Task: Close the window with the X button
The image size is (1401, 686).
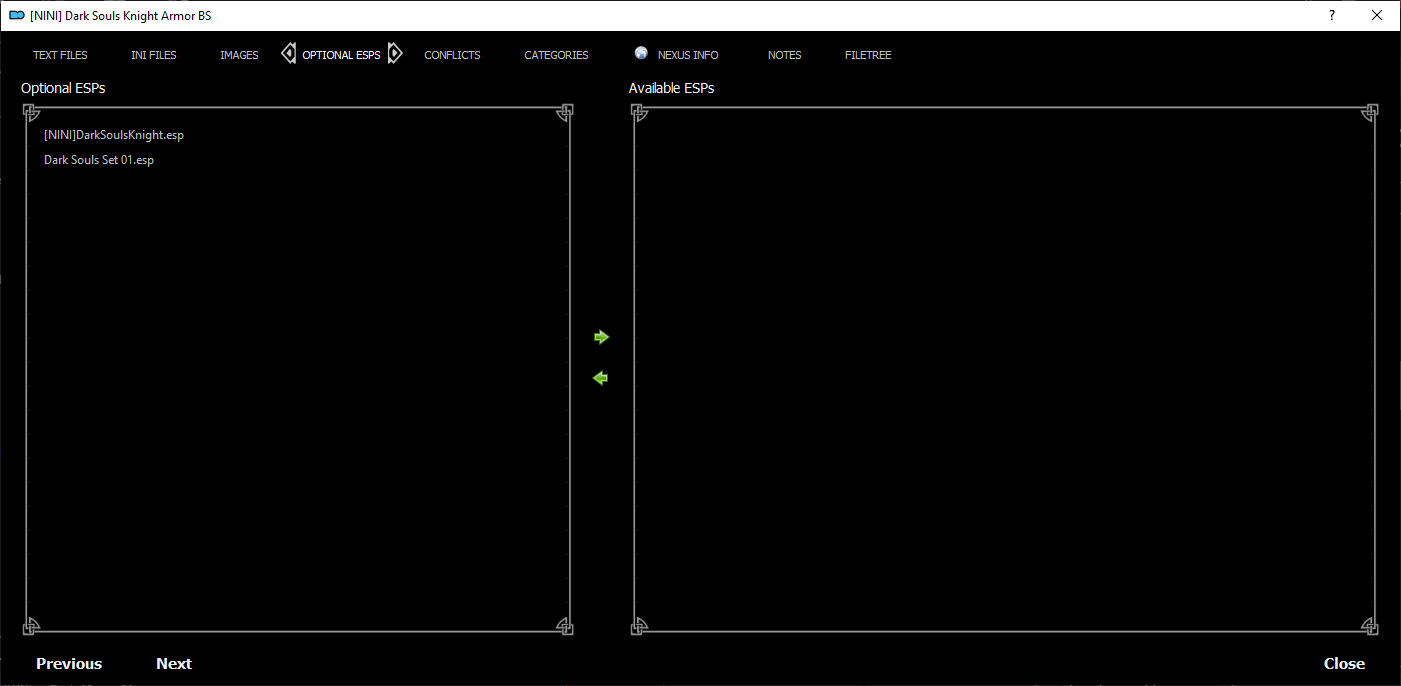Action: 1377,15
